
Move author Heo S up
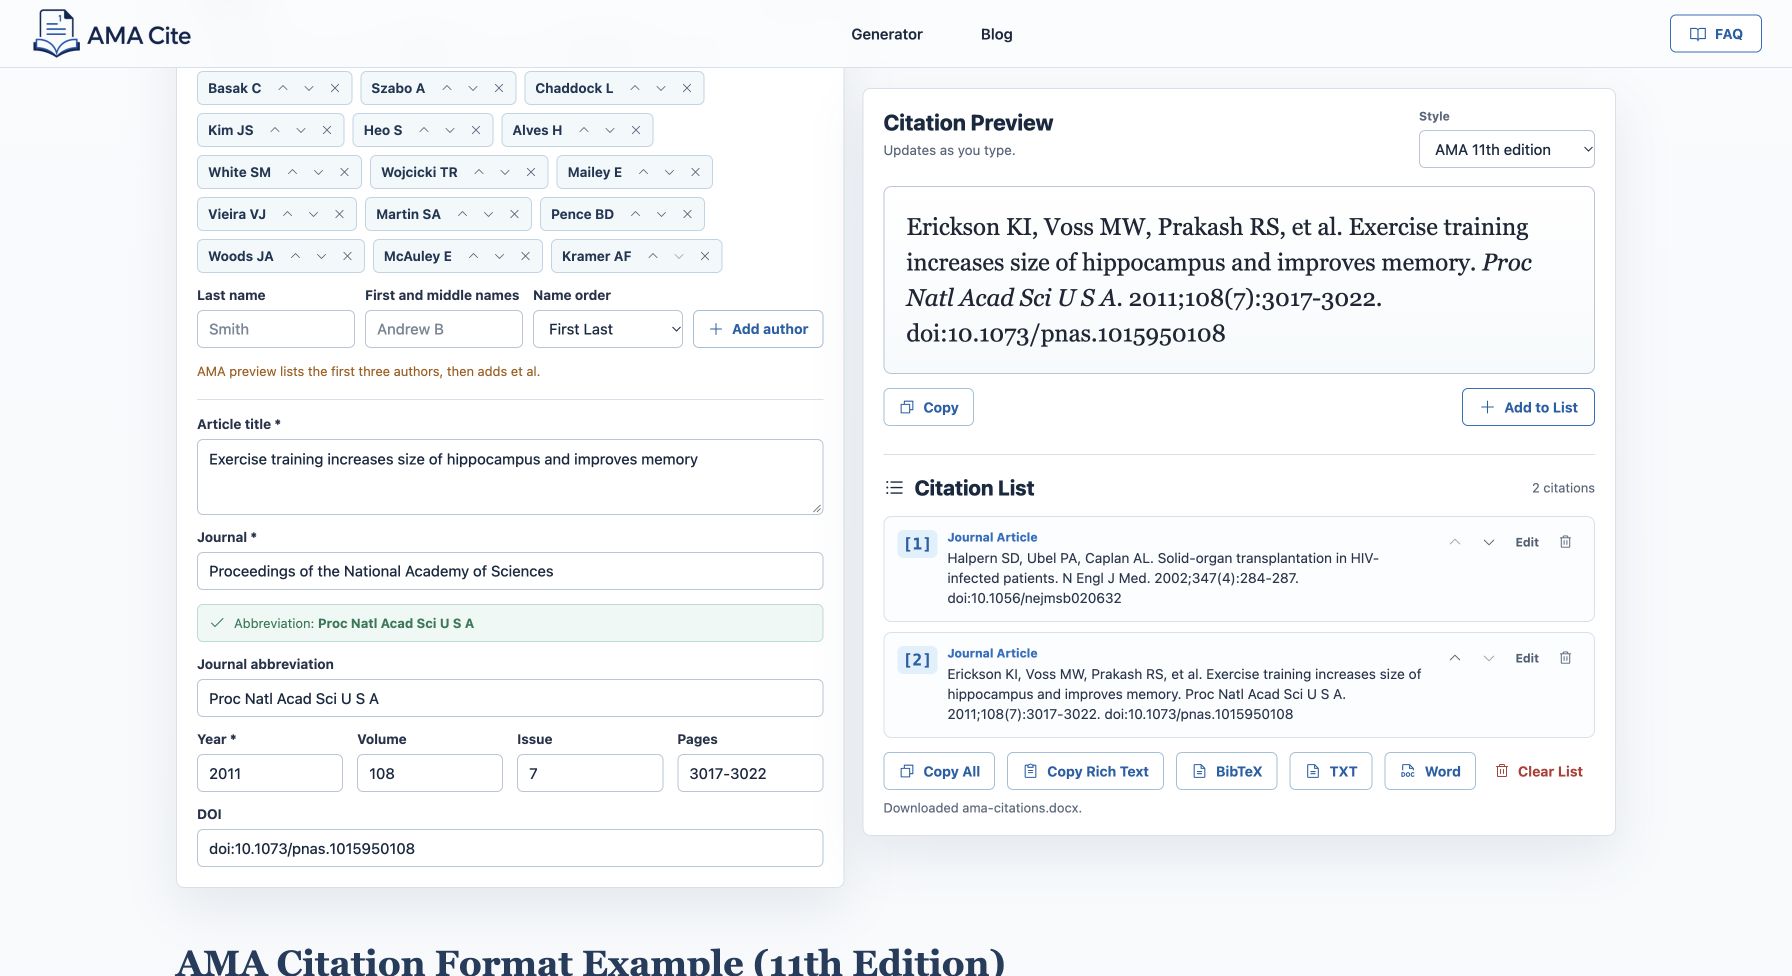424,130
